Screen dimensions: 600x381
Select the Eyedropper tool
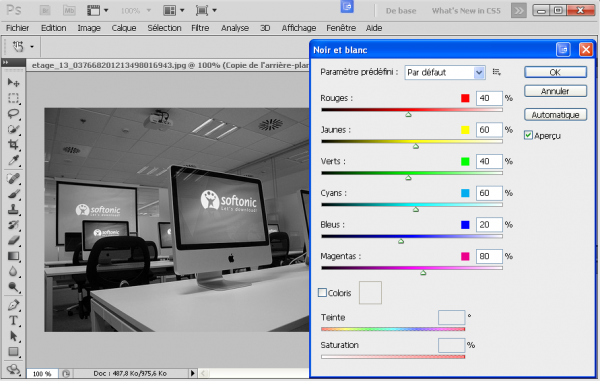click(13, 160)
